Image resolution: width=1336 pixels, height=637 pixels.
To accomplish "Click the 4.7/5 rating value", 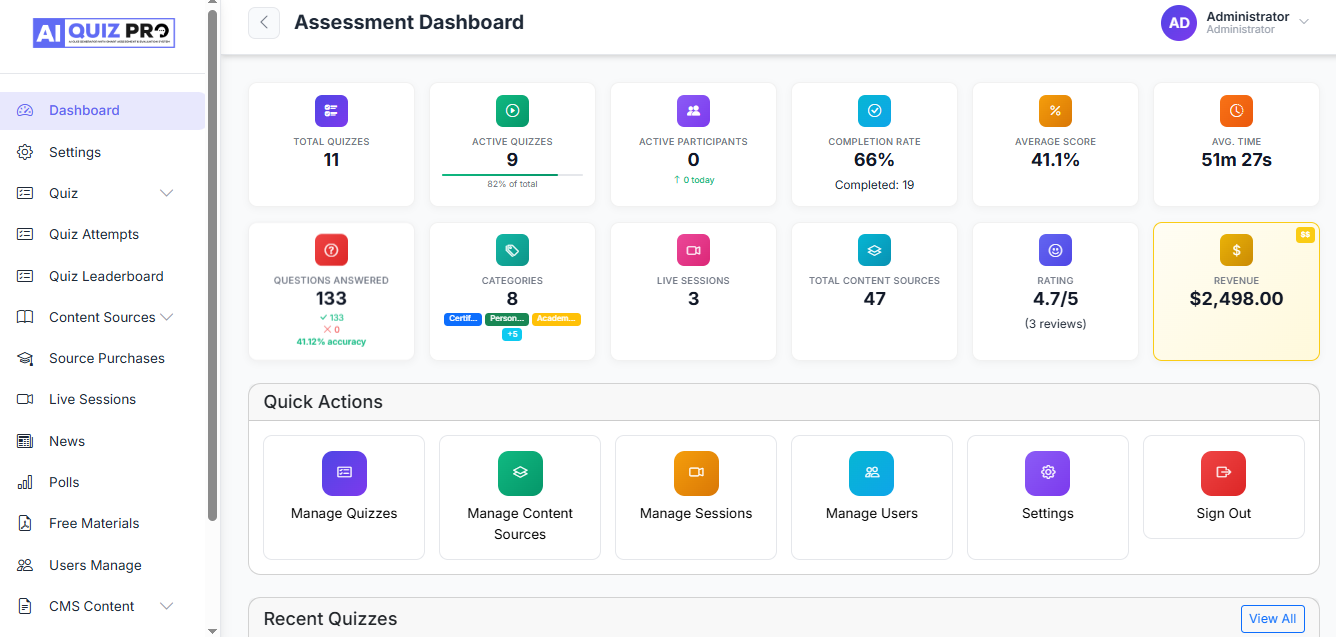I will (1055, 298).
